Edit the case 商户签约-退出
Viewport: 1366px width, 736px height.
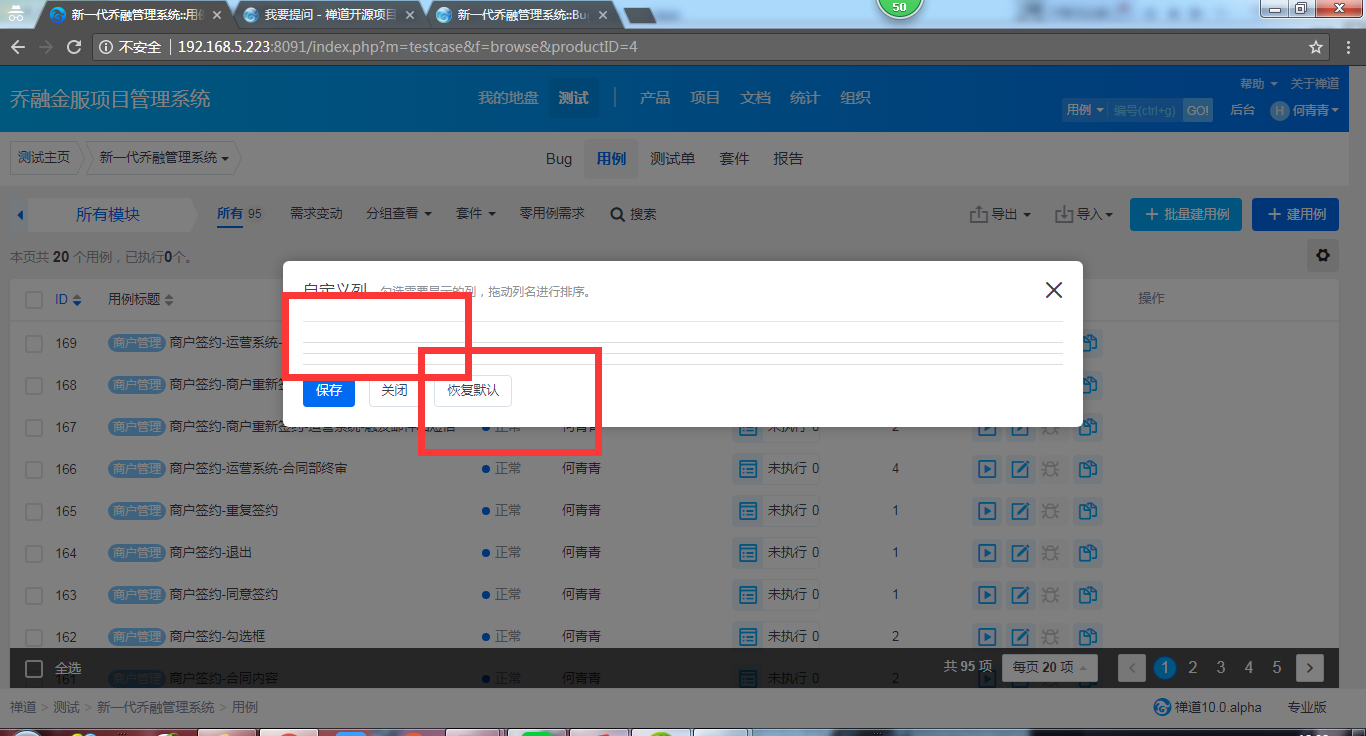coord(1020,553)
